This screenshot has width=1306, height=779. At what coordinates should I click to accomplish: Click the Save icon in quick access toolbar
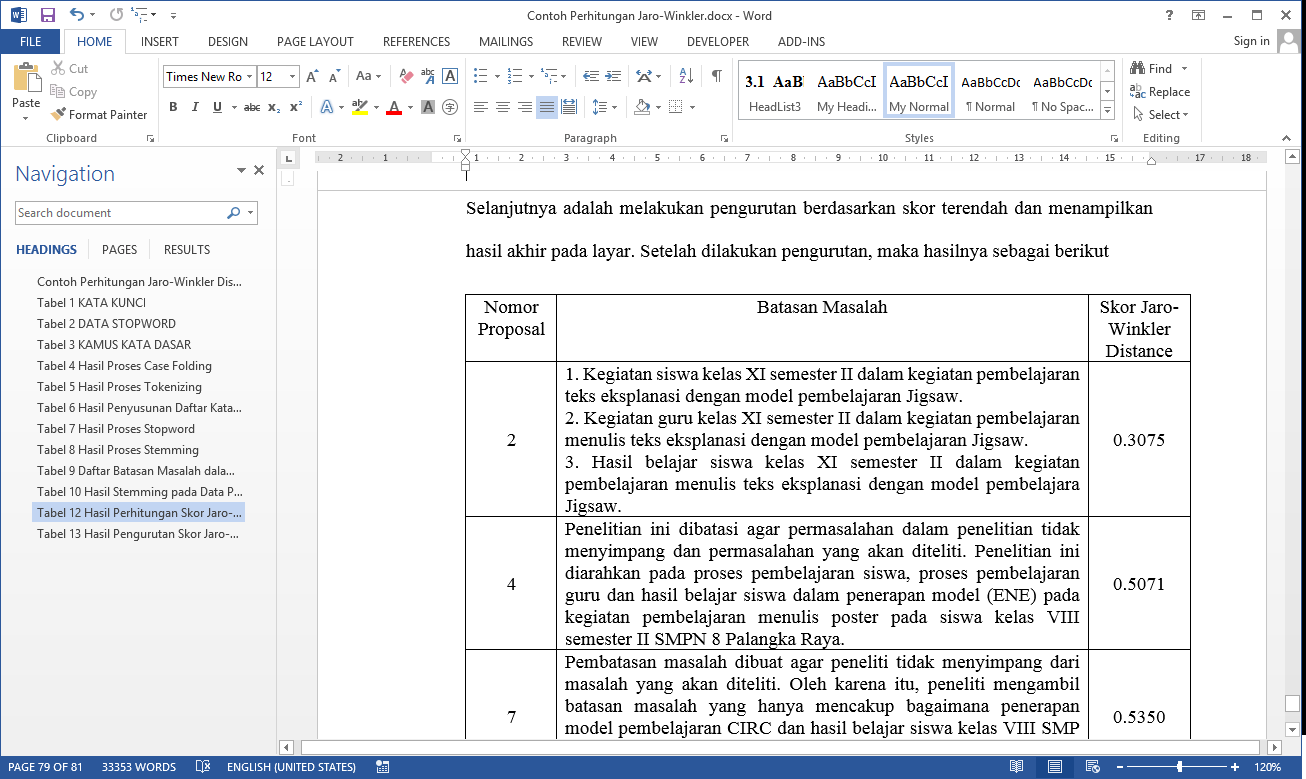47,15
